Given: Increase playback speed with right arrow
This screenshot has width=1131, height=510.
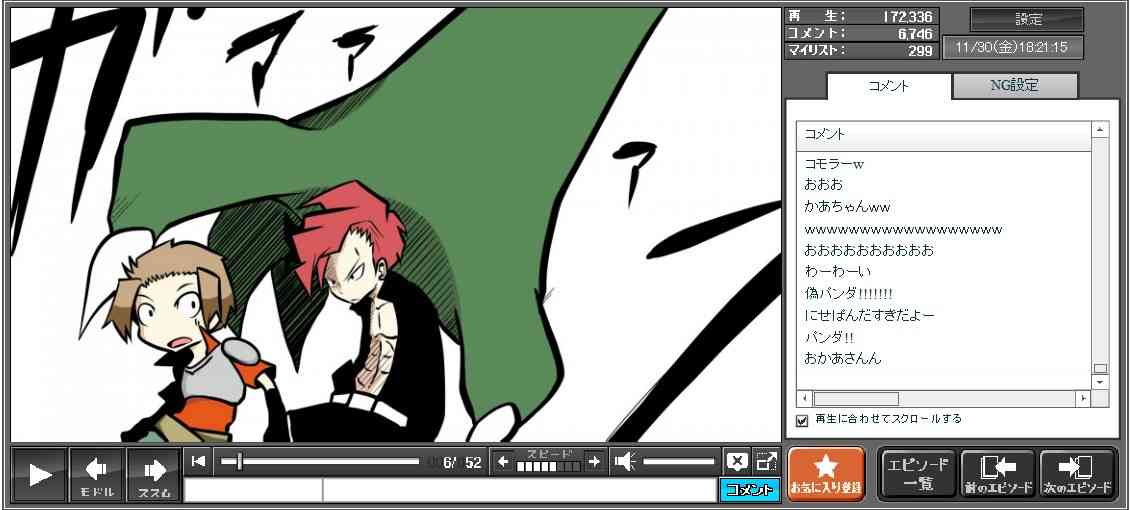Looking at the screenshot, I should coord(594,461).
